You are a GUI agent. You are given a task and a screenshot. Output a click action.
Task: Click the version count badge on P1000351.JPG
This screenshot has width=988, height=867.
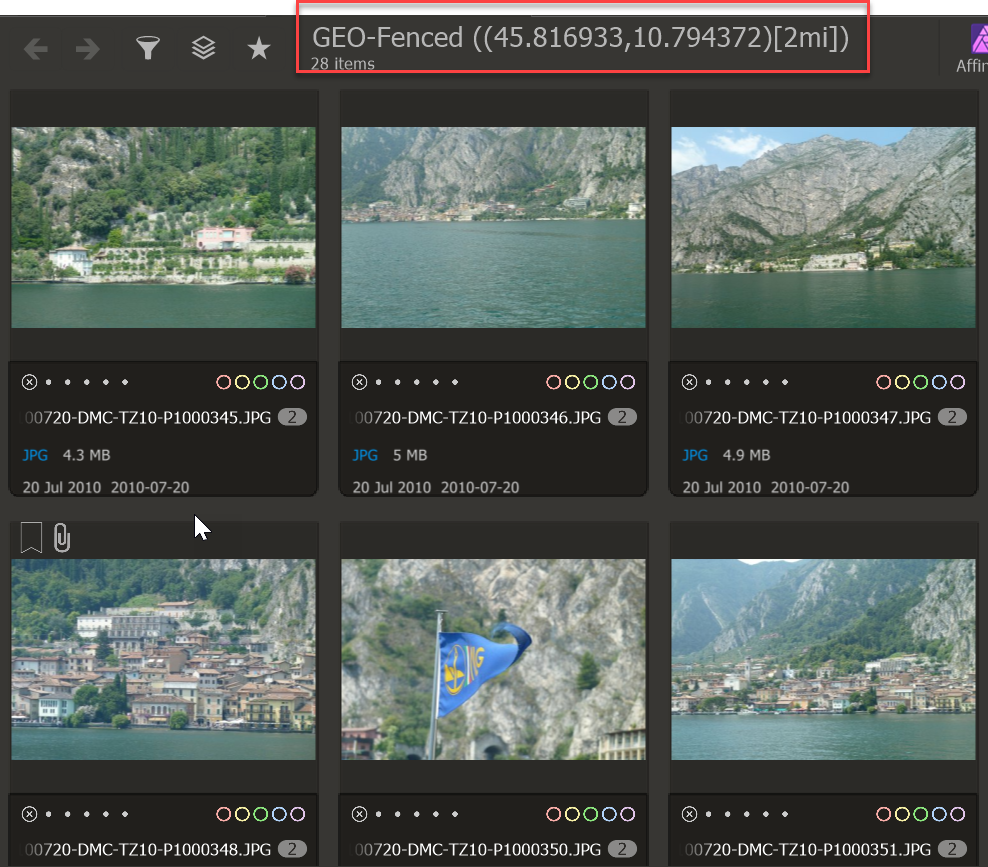click(x=953, y=849)
